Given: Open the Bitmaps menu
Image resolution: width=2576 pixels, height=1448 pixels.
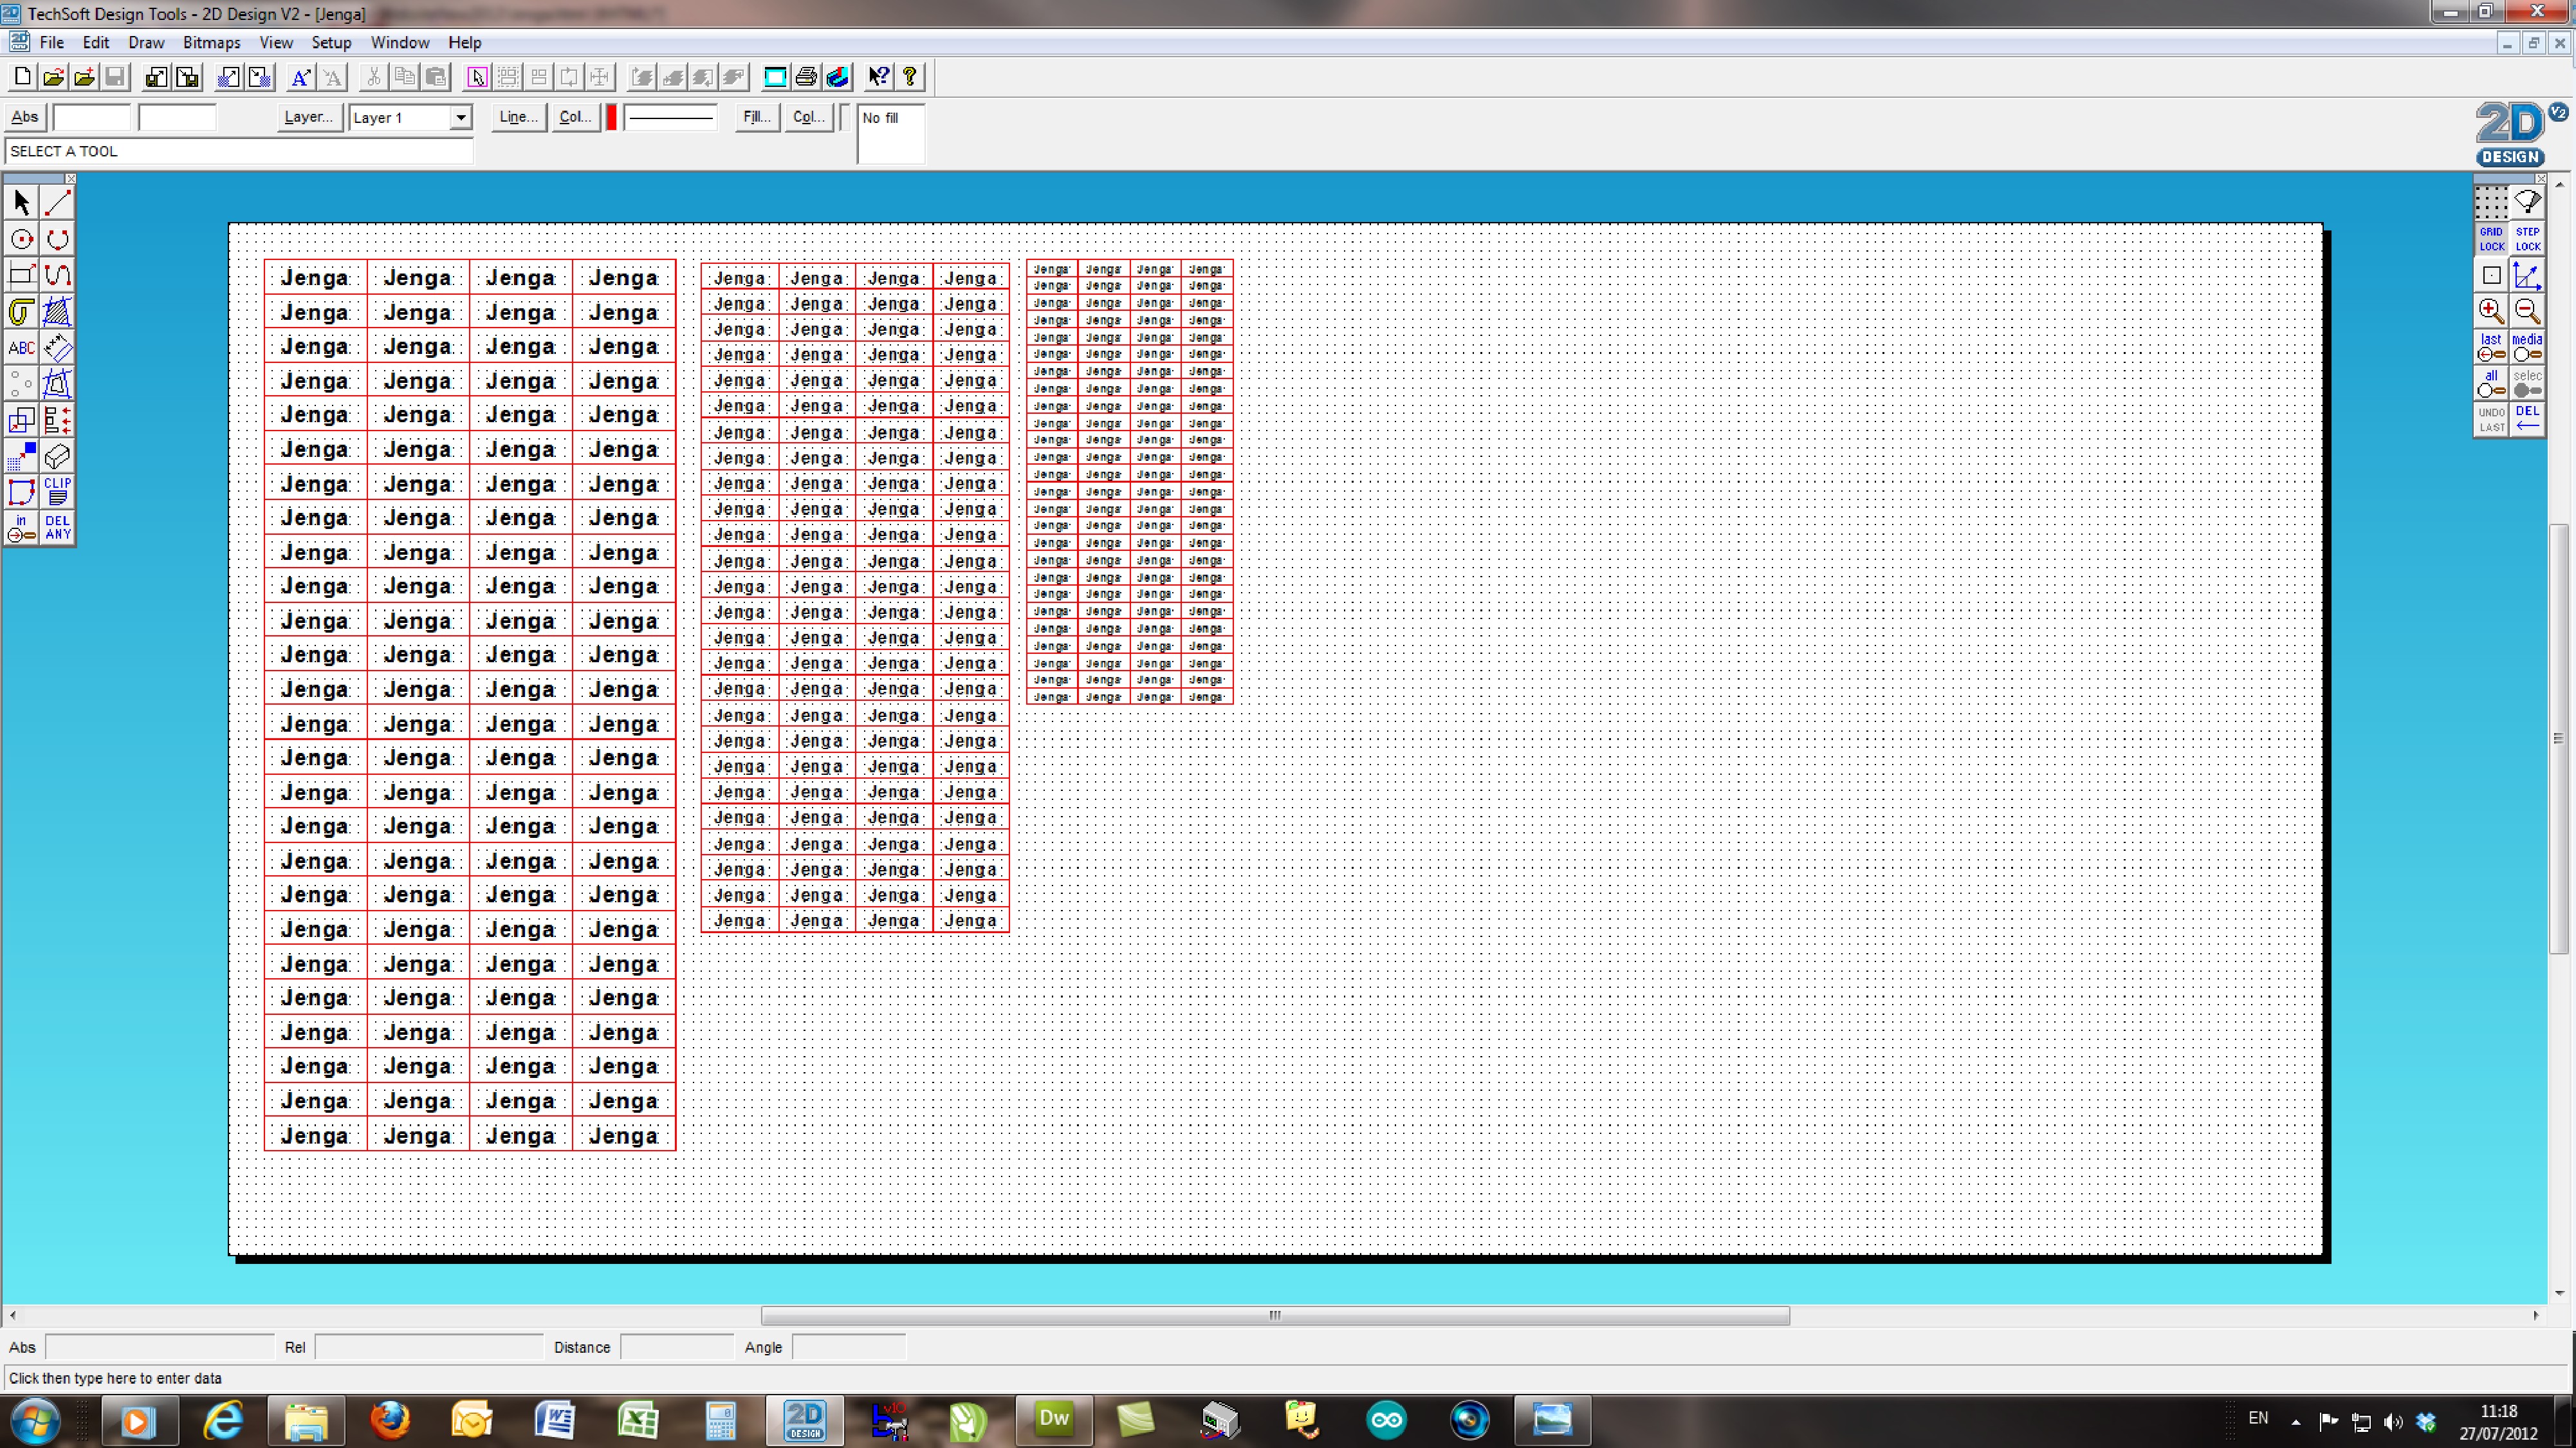Looking at the screenshot, I should click(x=211, y=42).
